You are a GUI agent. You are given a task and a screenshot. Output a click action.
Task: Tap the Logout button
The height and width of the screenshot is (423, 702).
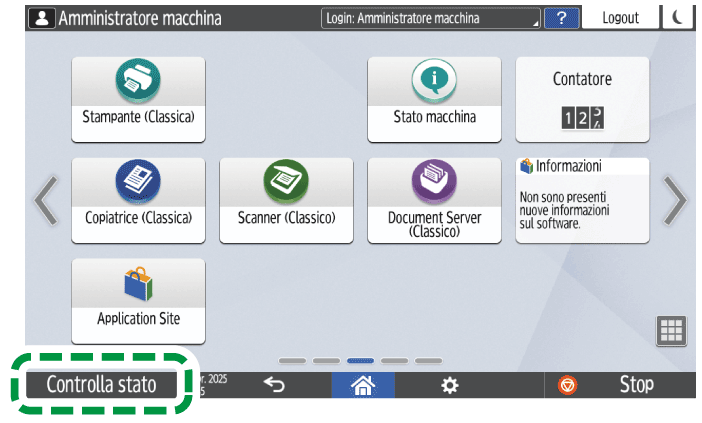[620, 18]
